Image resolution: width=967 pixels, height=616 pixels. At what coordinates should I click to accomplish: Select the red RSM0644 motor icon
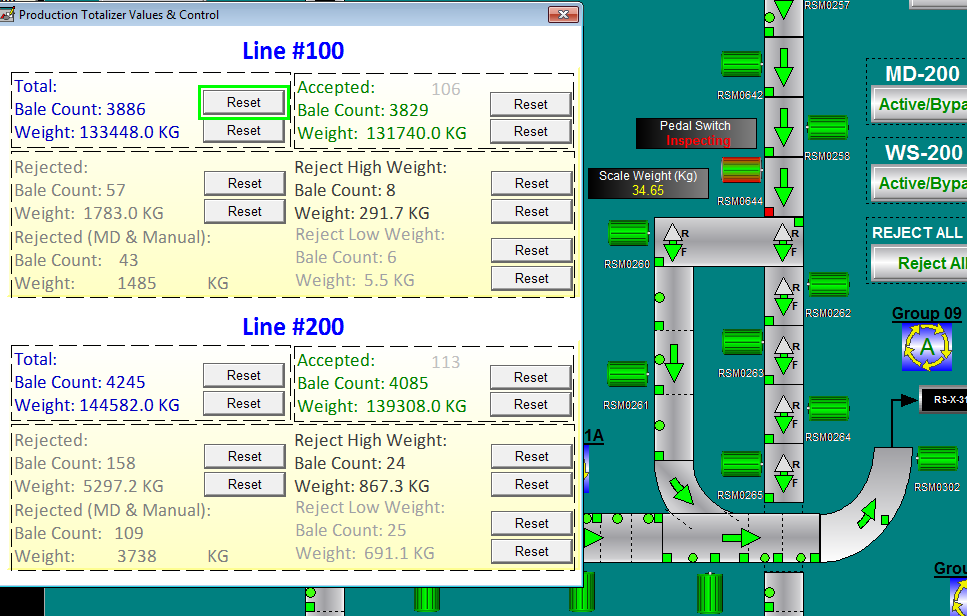click(742, 170)
